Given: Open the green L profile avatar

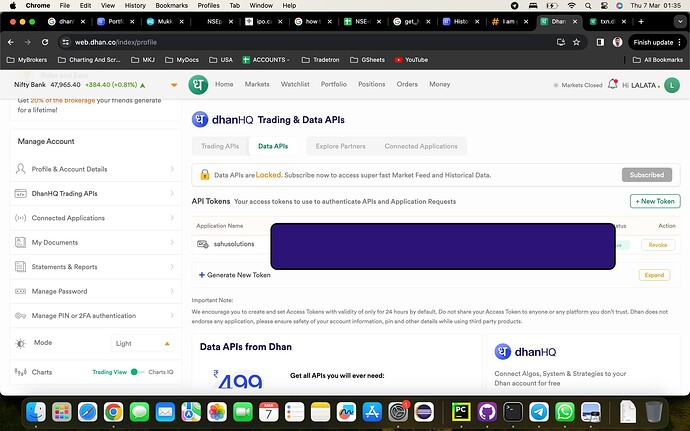Looking at the screenshot, I should click(x=672, y=85).
